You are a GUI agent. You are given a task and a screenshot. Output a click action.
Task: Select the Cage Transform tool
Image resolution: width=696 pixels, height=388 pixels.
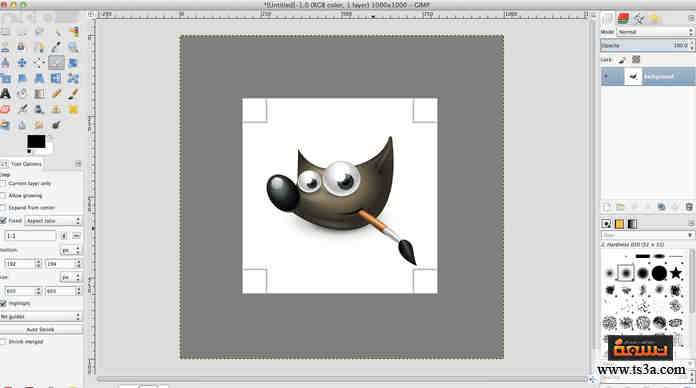coord(73,79)
